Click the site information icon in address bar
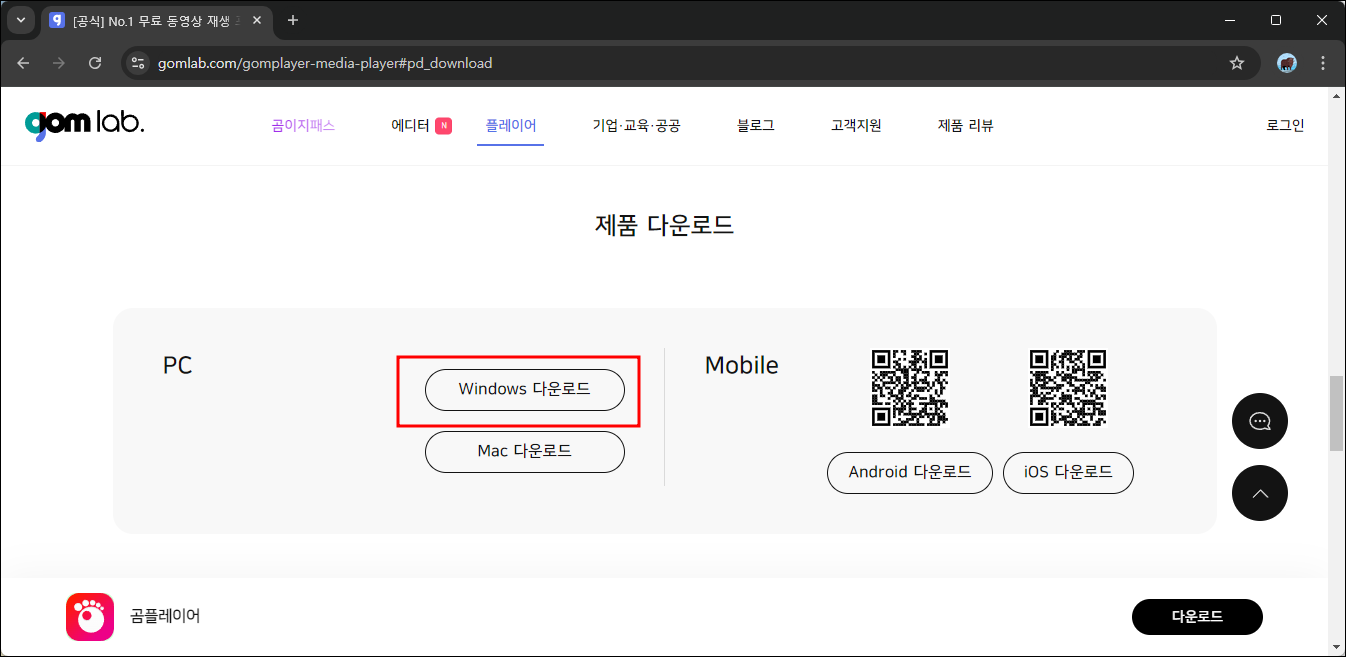The image size is (1346, 657). [x=139, y=63]
